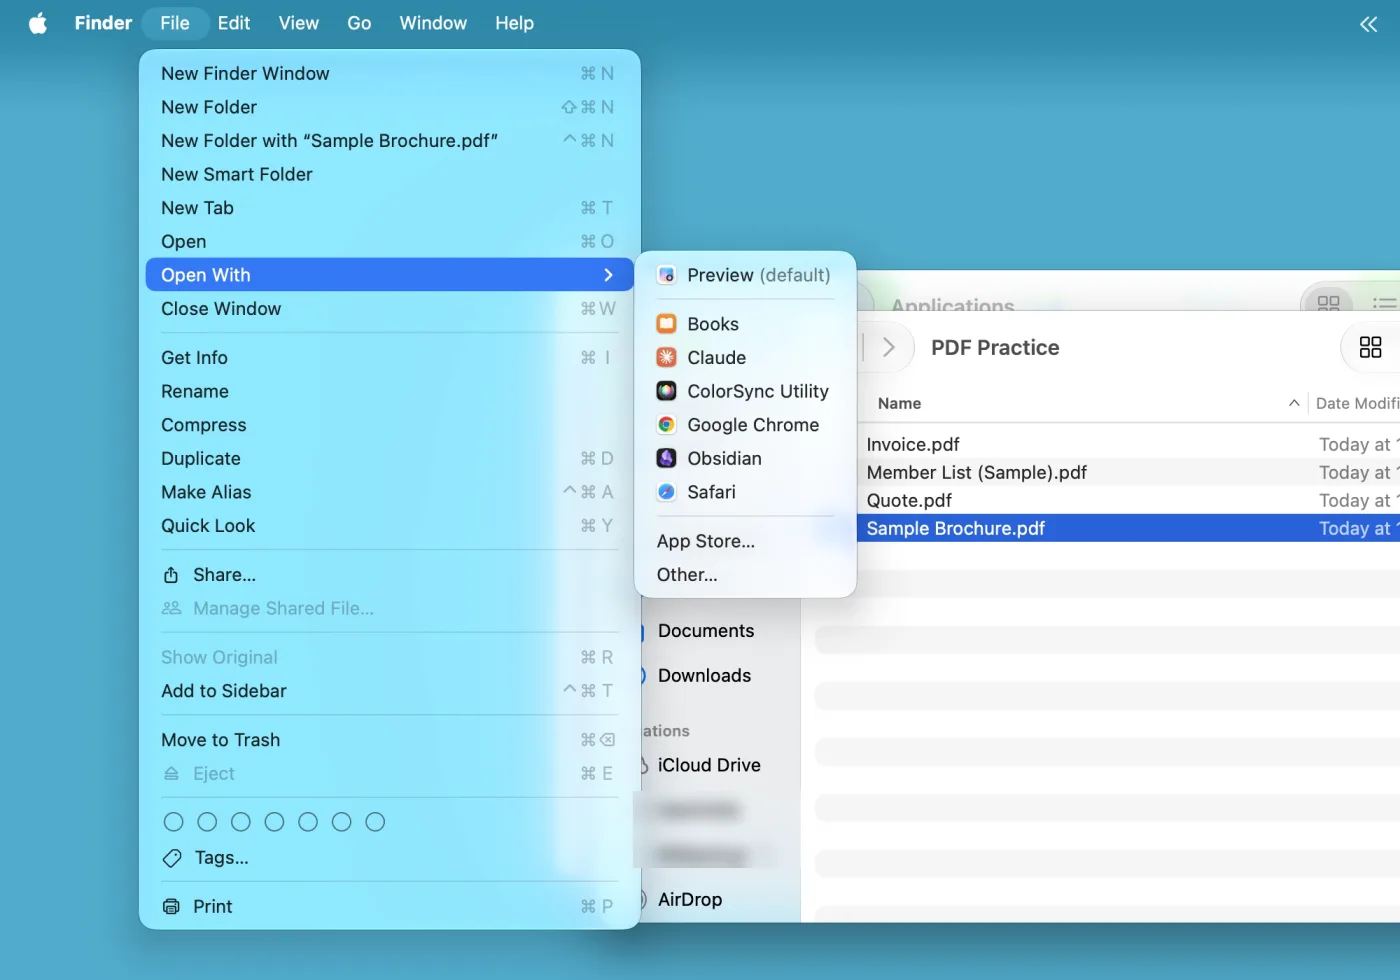This screenshot has width=1400, height=980.
Task: Choose Move to Trash
Action: (x=389, y=740)
